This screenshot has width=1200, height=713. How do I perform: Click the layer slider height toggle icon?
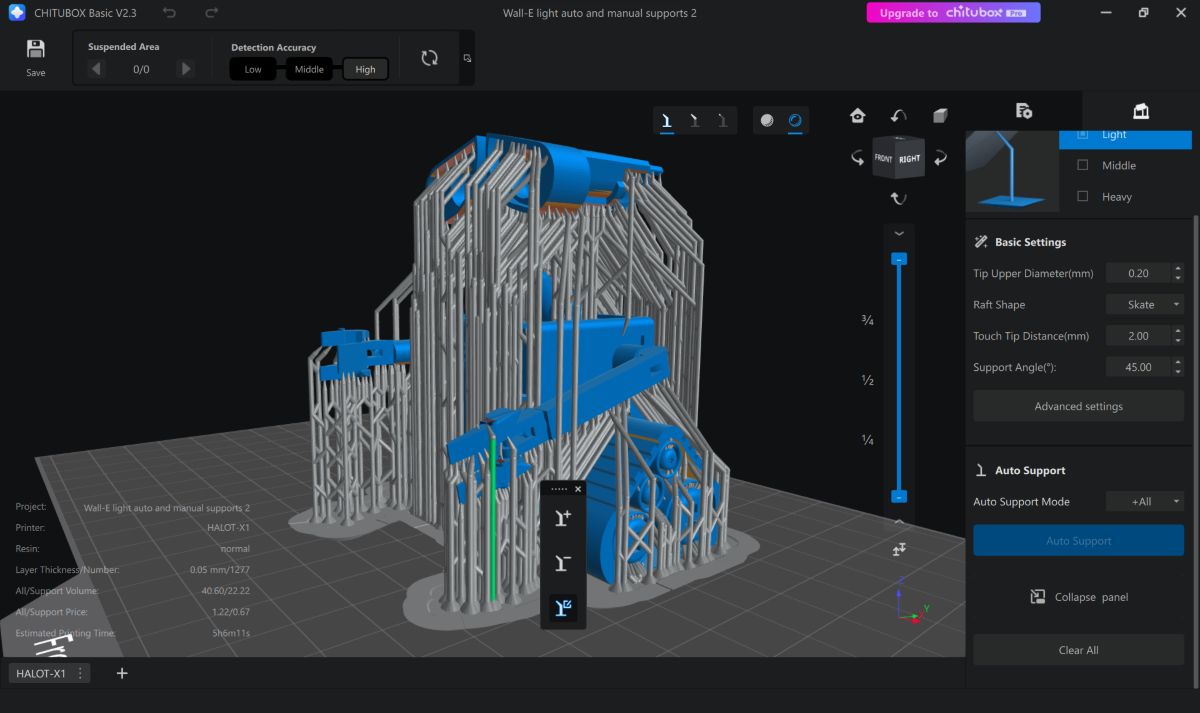point(898,549)
